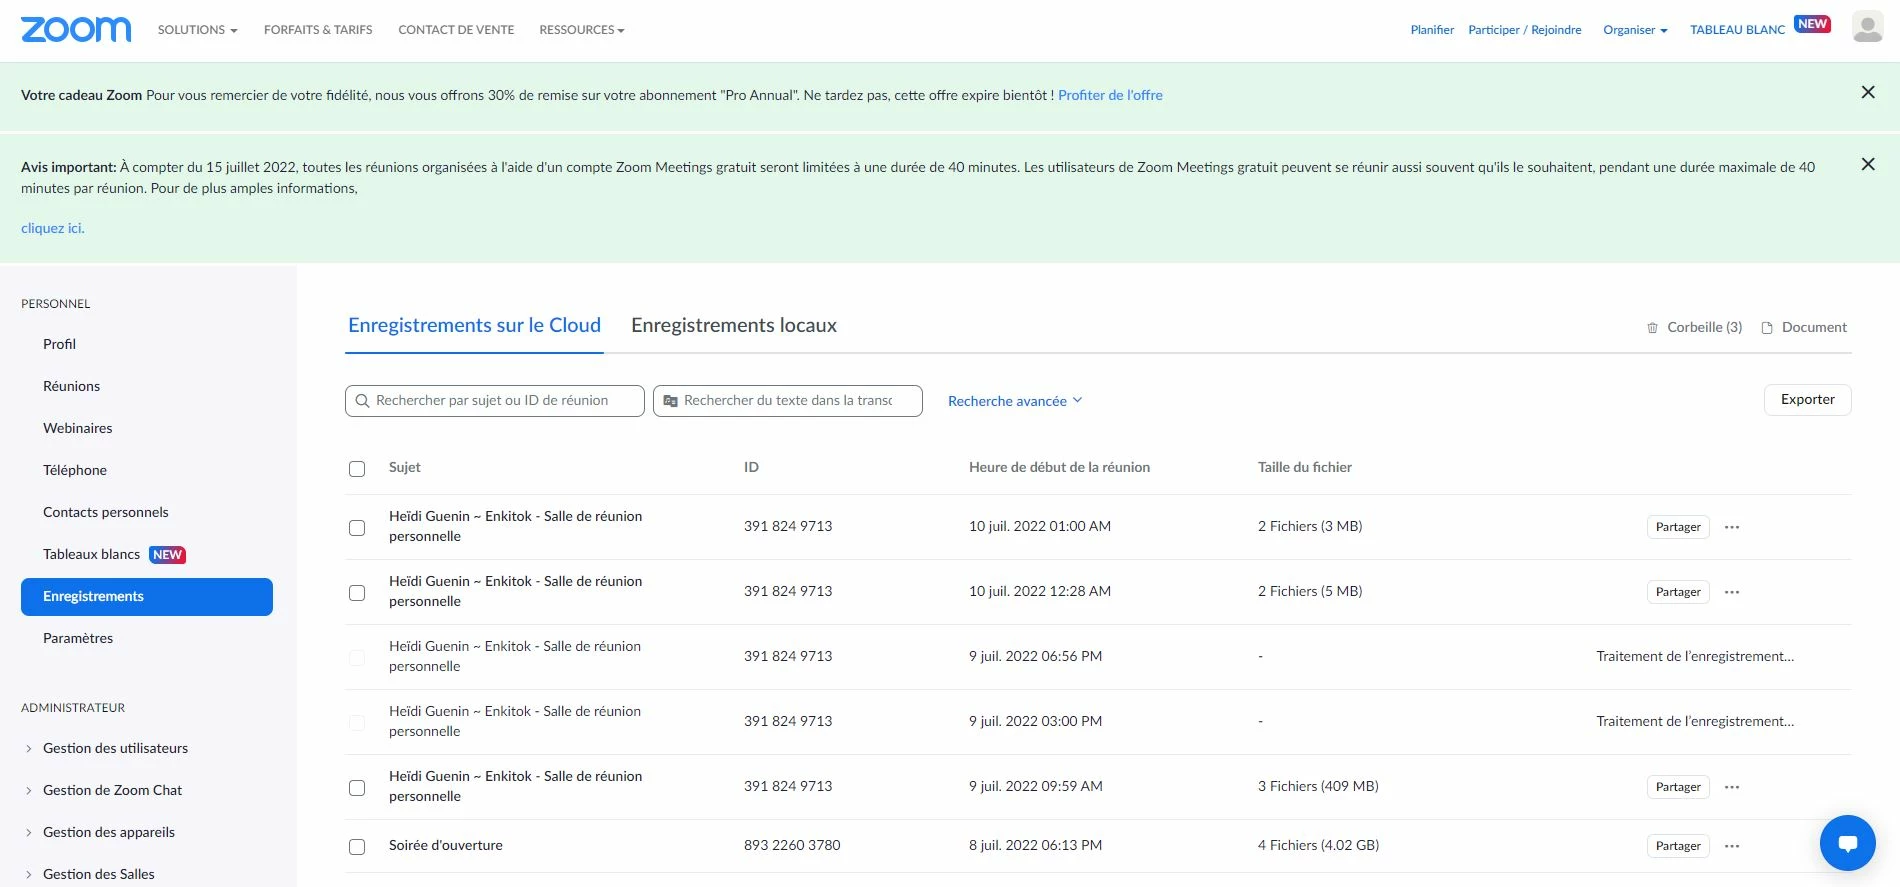The height and width of the screenshot is (887, 1900).
Task: Open Forfaits & Tarifs page
Action: click(318, 30)
